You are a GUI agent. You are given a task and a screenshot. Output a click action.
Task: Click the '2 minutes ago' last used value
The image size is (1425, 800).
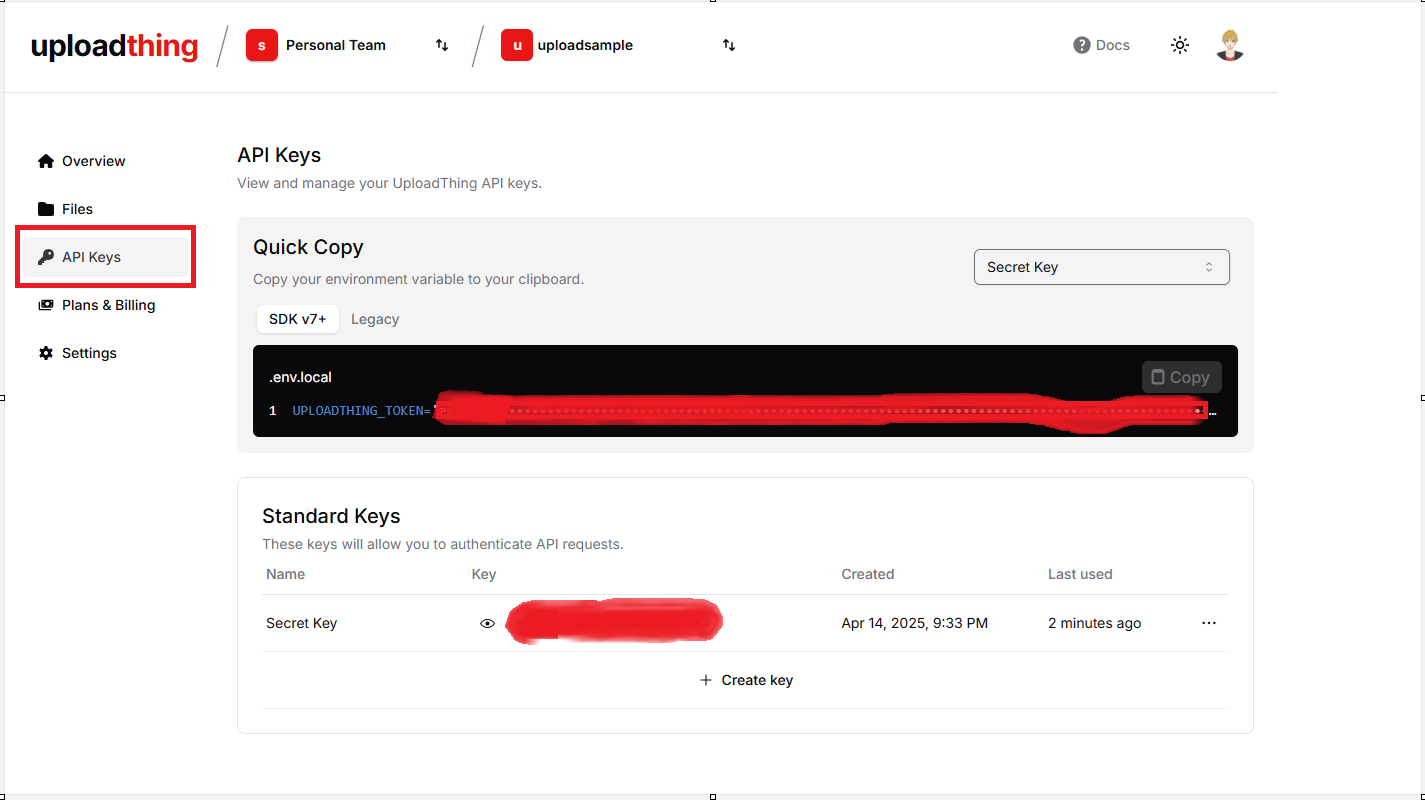pos(1094,623)
